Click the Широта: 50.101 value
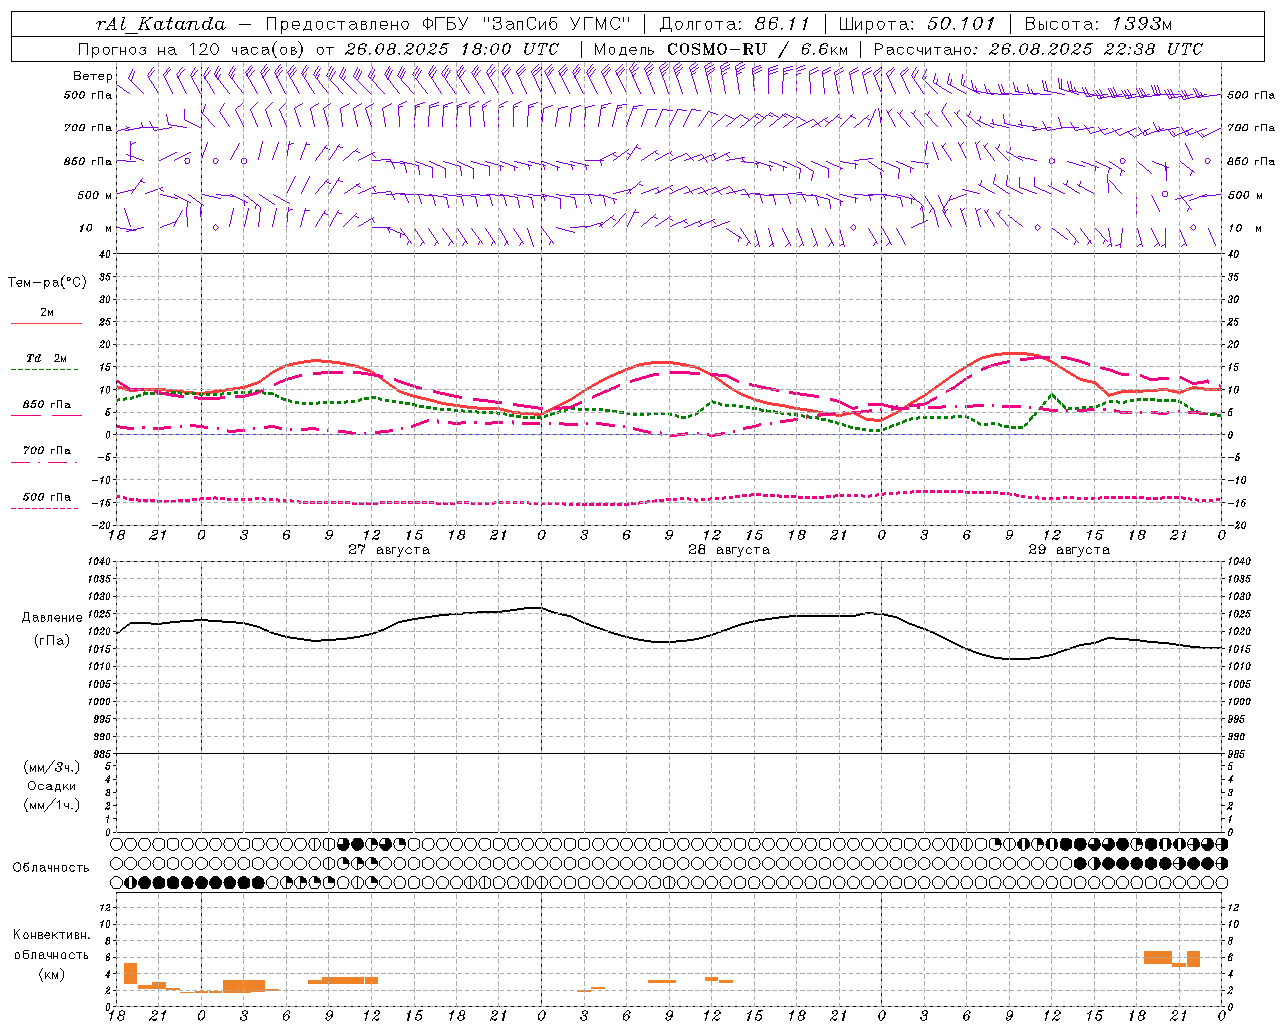 pyautogui.click(x=916, y=24)
